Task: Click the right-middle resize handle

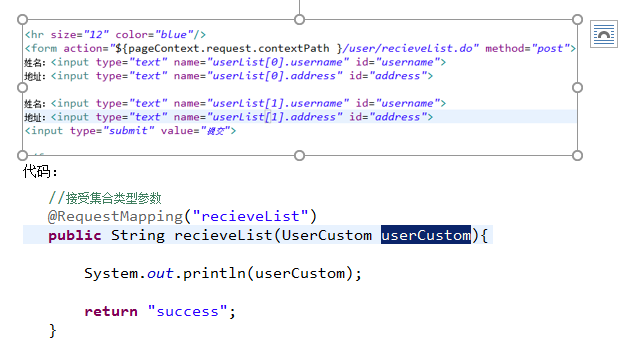Action: 577,88
